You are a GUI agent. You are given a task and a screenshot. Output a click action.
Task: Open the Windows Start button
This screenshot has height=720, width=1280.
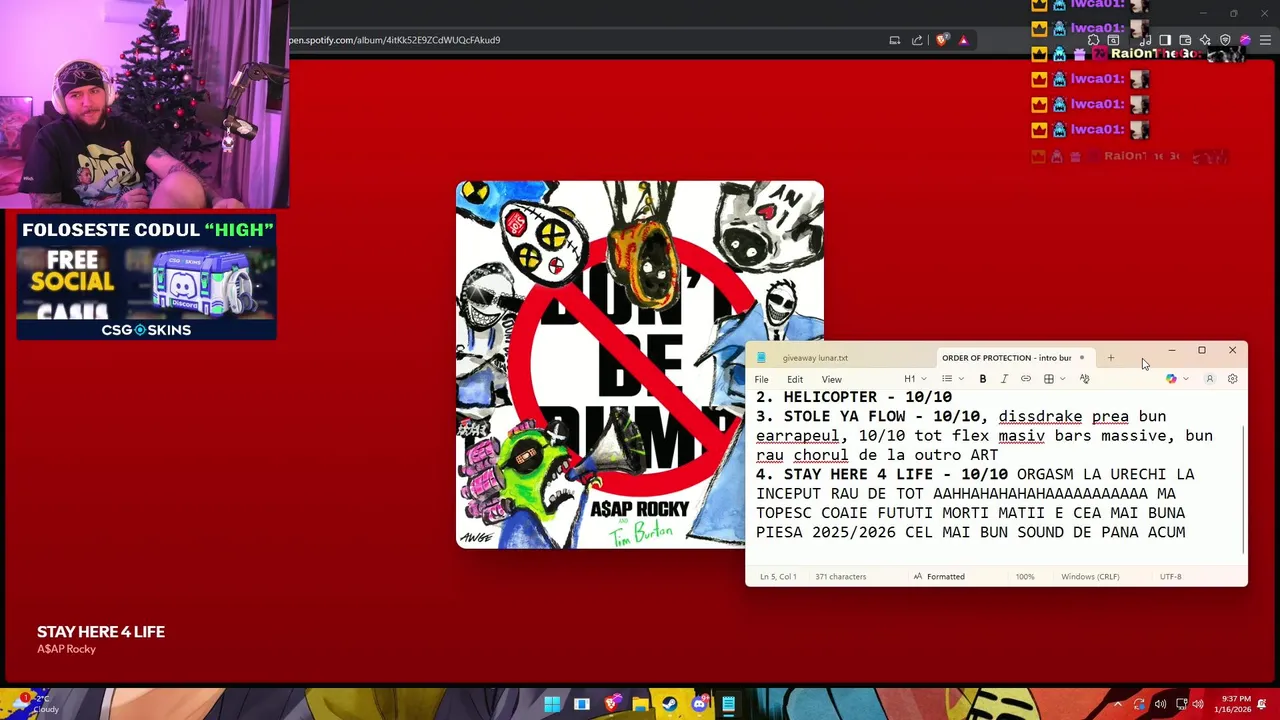tap(552, 704)
